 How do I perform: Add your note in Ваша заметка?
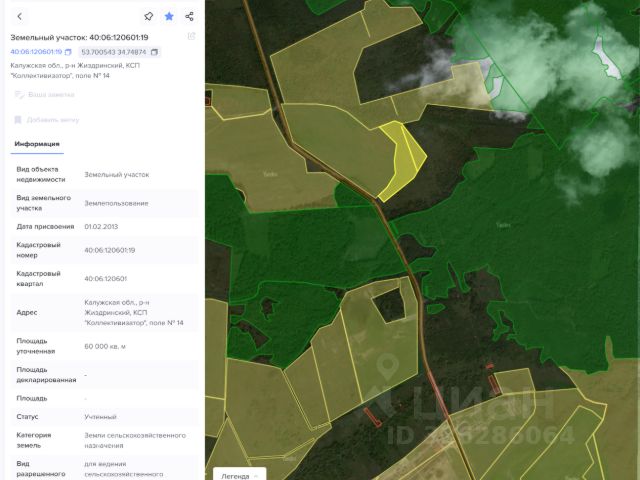click(x=44, y=95)
